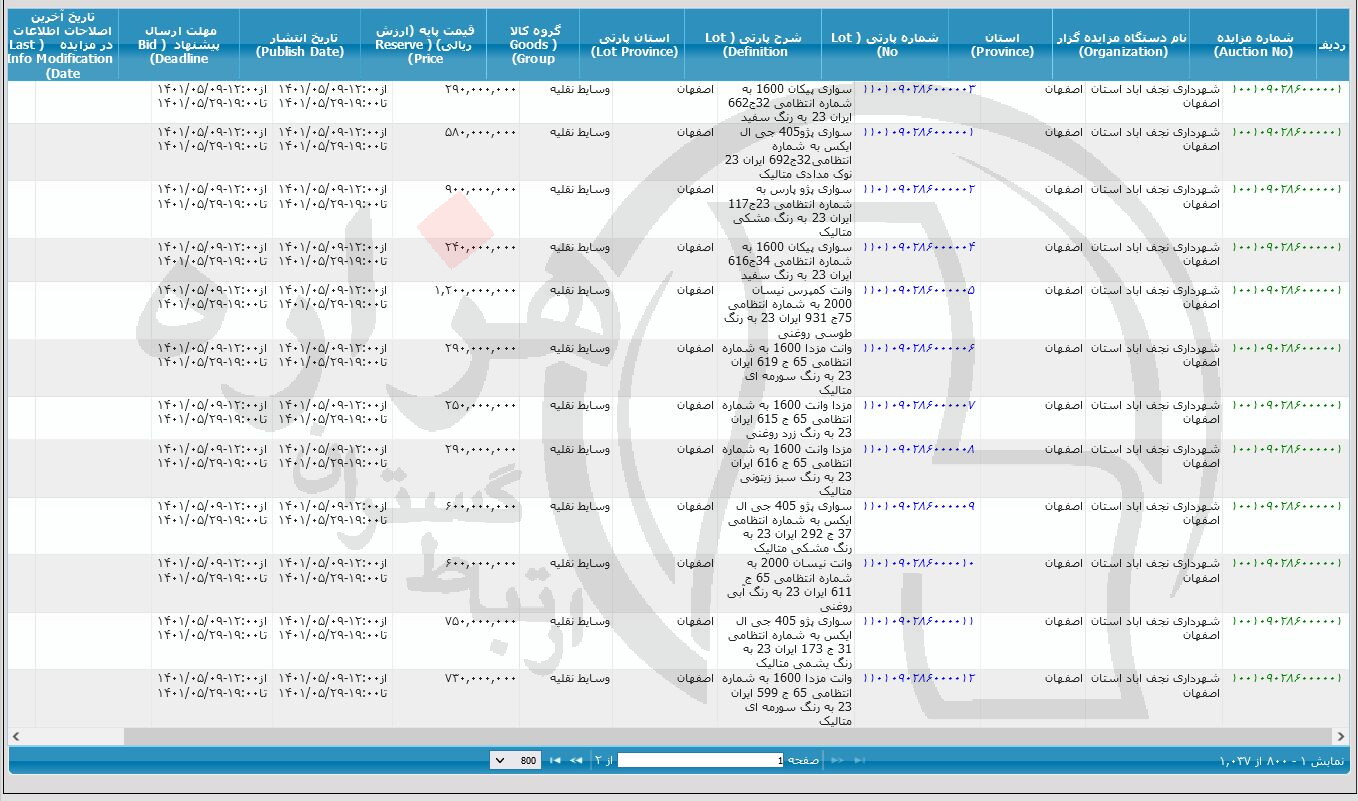Open lot number ending in ۰۰۰۰۸
This screenshot has height=801, width=1358.
918,449
